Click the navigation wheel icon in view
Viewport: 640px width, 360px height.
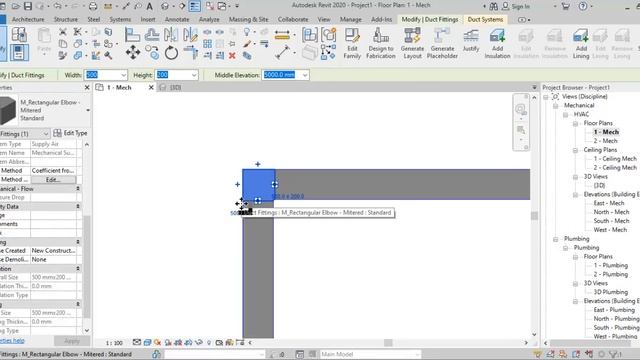pos(520,109)
